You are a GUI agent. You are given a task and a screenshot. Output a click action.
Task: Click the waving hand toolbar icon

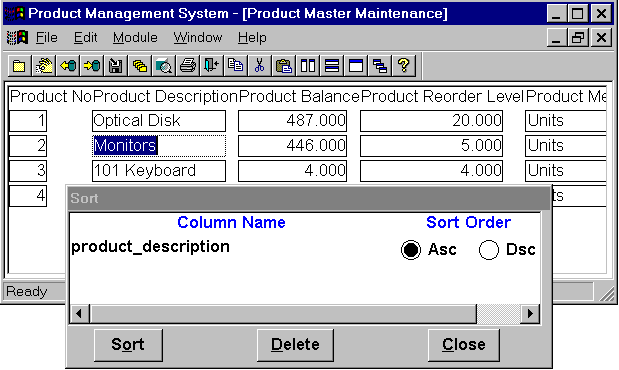44,66
